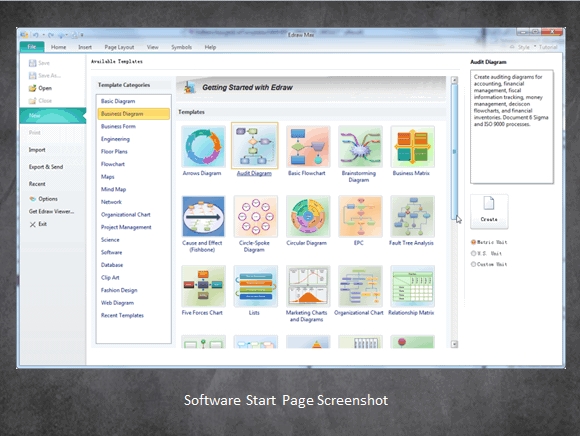This screenshot has width=580, height=436.
Task: Click the Create button
Action: tap(489, 211)
